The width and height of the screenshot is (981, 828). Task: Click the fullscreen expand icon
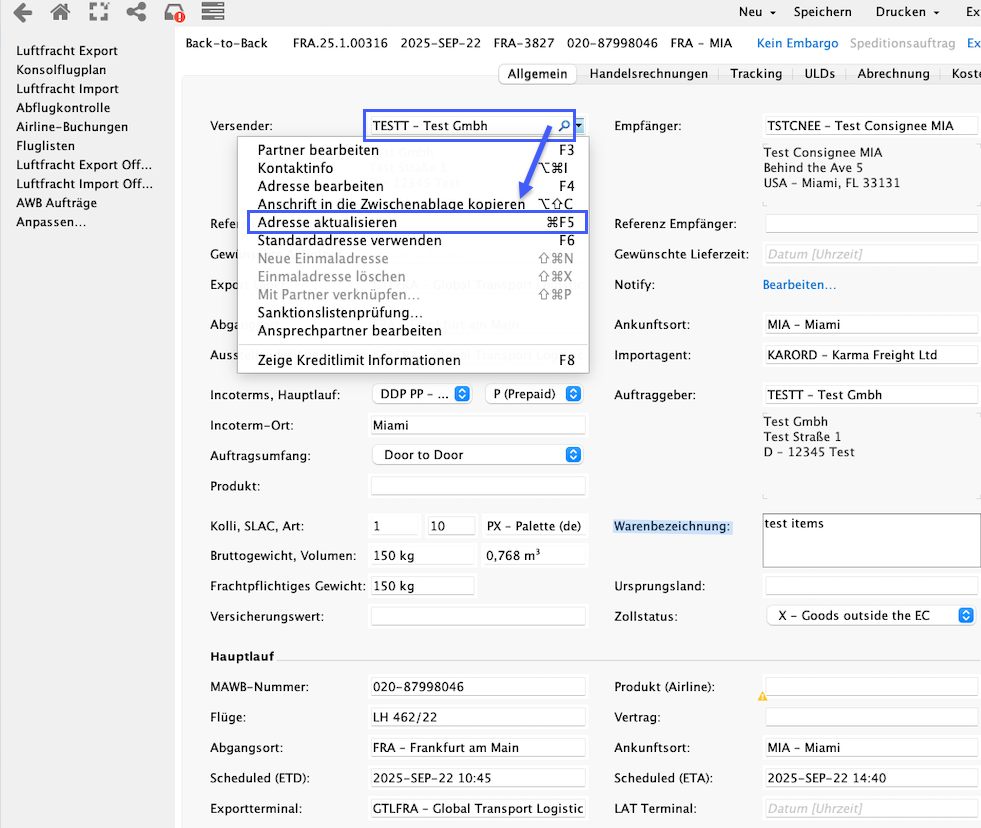click(x=98, y=13)
